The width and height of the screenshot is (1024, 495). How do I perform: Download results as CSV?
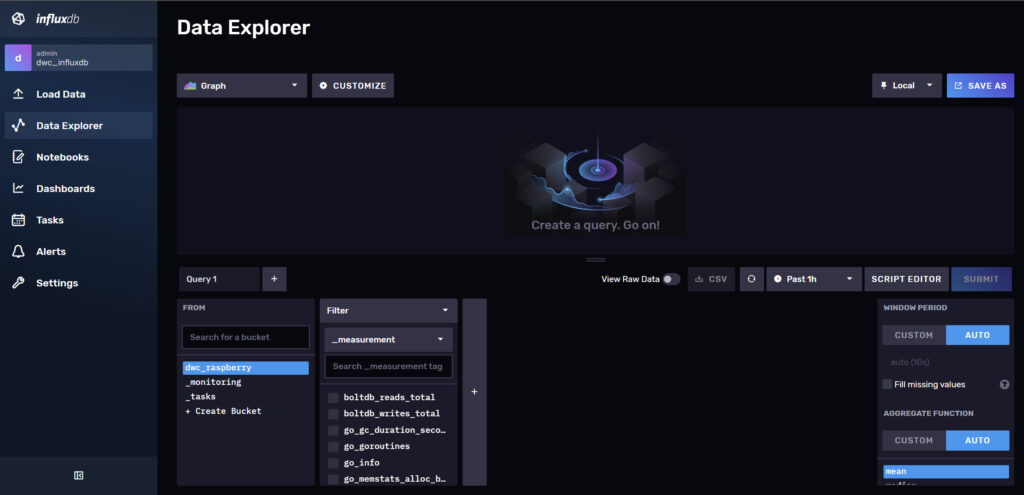(x=711, y=279)
